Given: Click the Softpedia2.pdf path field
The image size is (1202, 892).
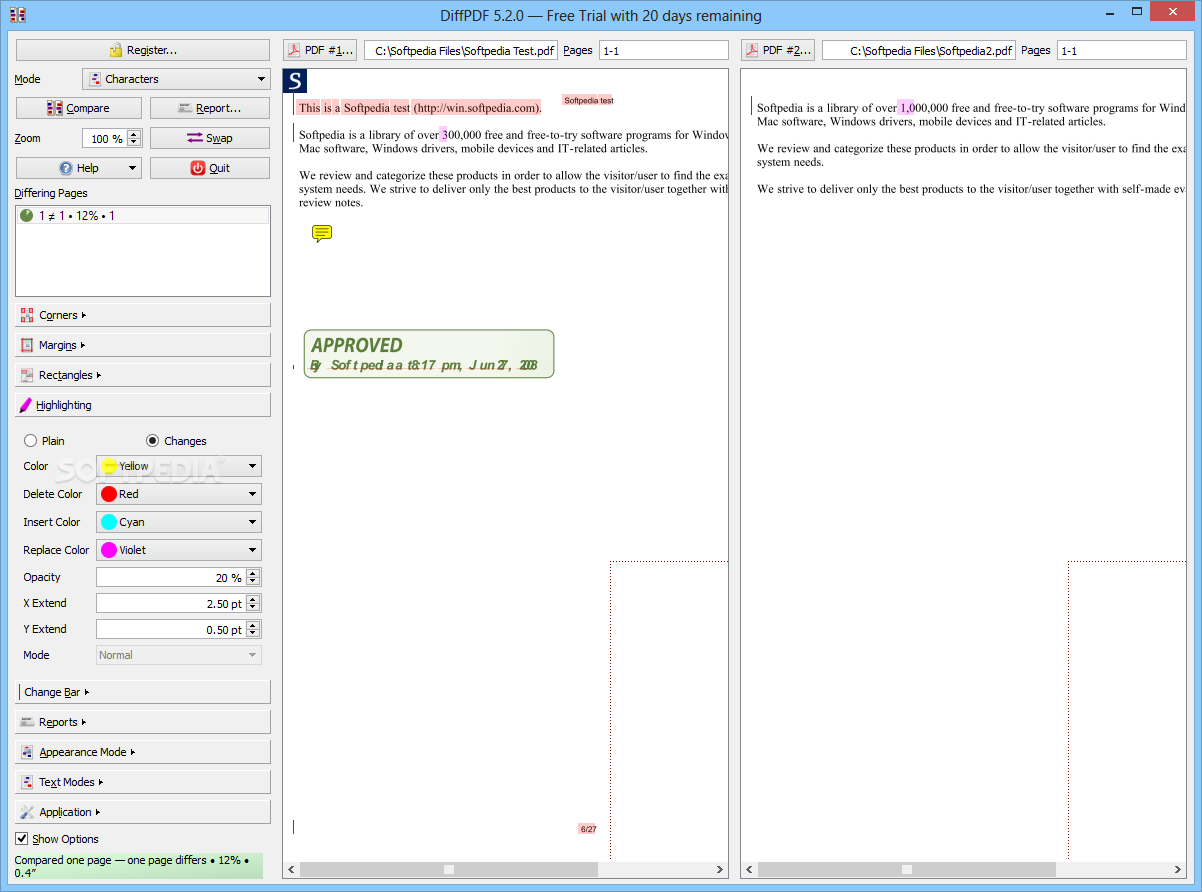Looking at the screenshot, I should tap(919, 50).
